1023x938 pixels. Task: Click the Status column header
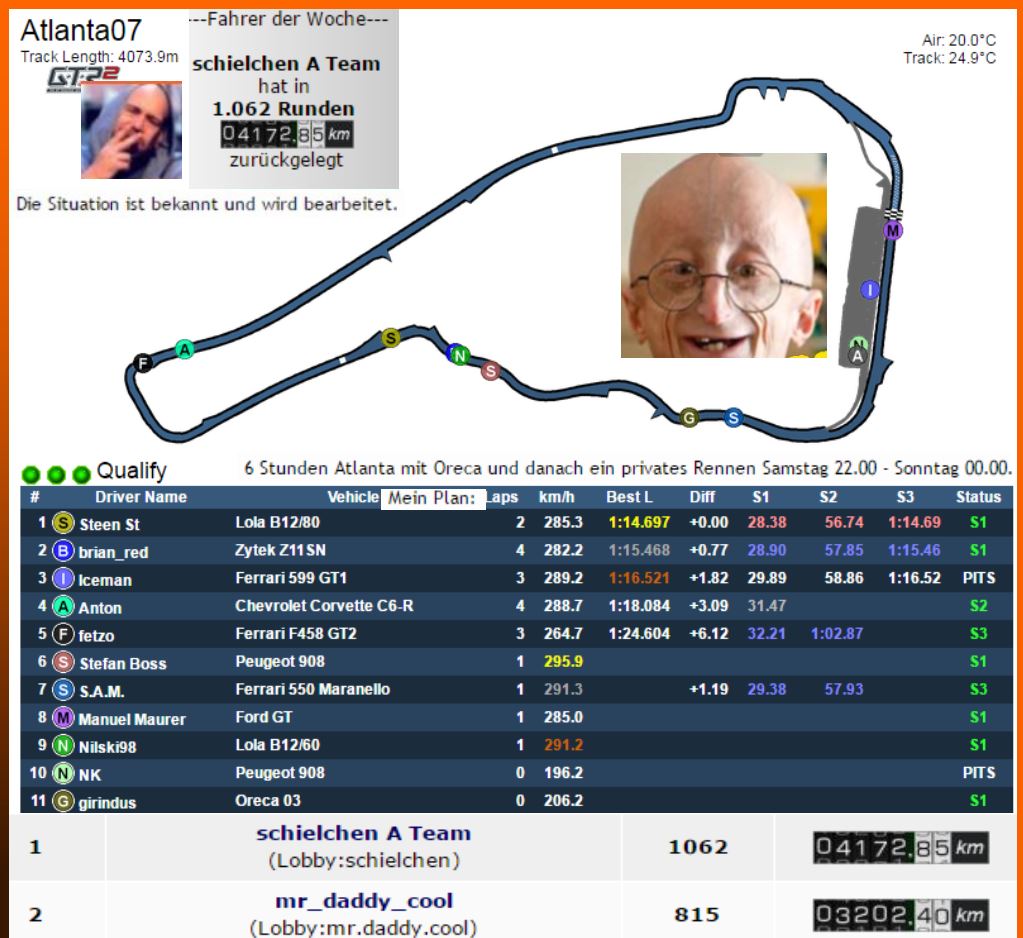977,497
